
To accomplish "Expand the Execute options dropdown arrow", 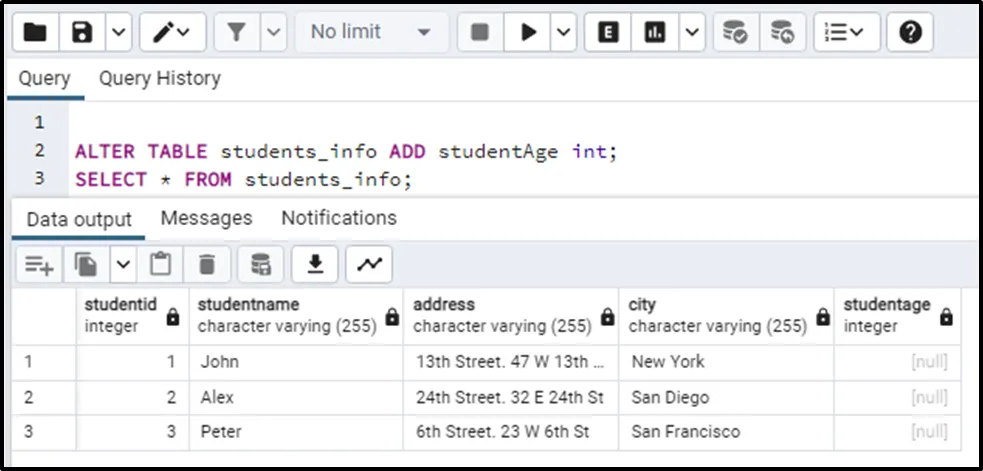I will coord(563,33).
